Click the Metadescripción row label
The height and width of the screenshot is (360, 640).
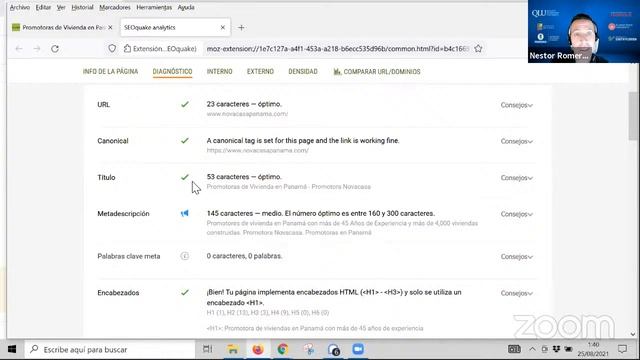tap(123, 214)
